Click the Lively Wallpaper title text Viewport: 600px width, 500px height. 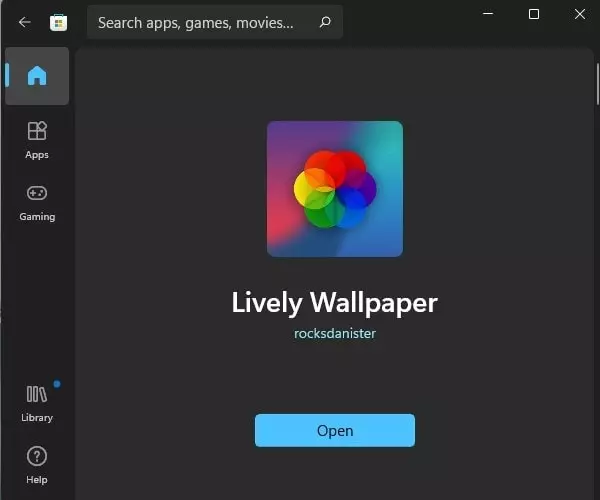click(335, 303)
